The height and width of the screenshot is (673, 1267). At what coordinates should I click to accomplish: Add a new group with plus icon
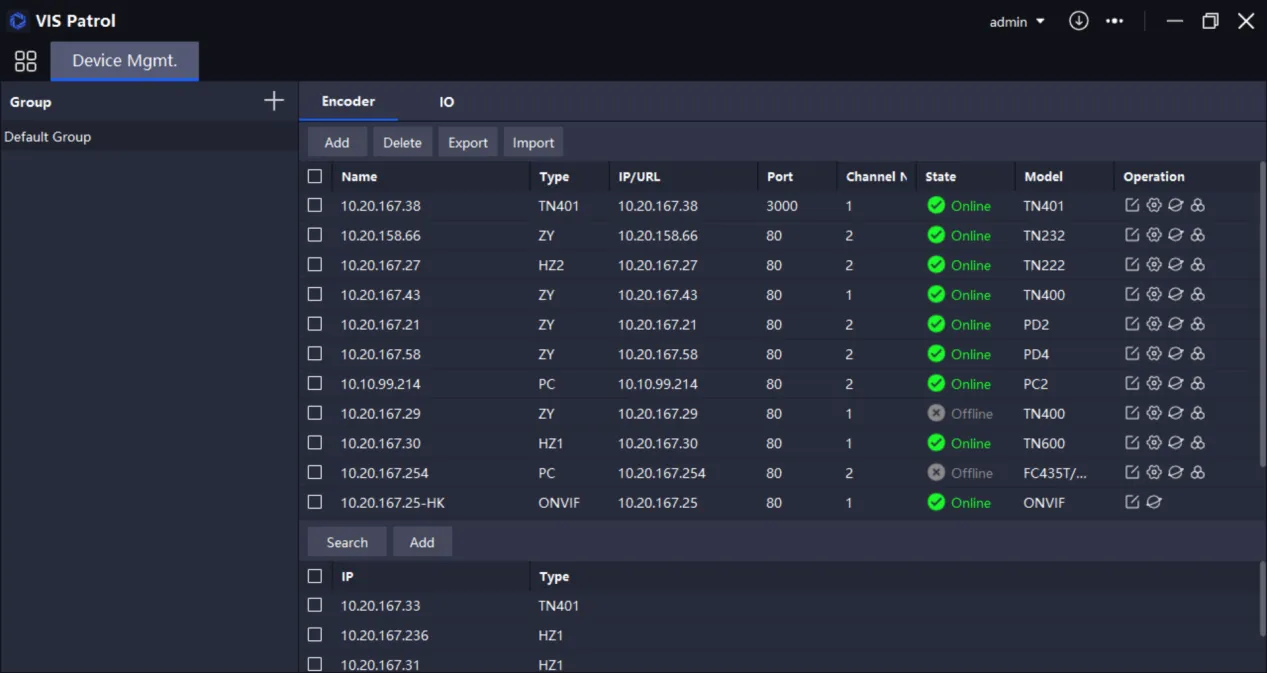[274, 101]
